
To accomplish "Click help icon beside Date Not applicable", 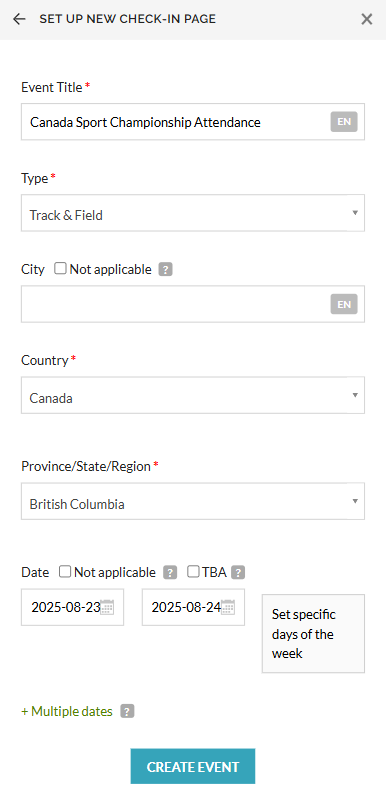I will pyautogui.click(x=170, y=573).
